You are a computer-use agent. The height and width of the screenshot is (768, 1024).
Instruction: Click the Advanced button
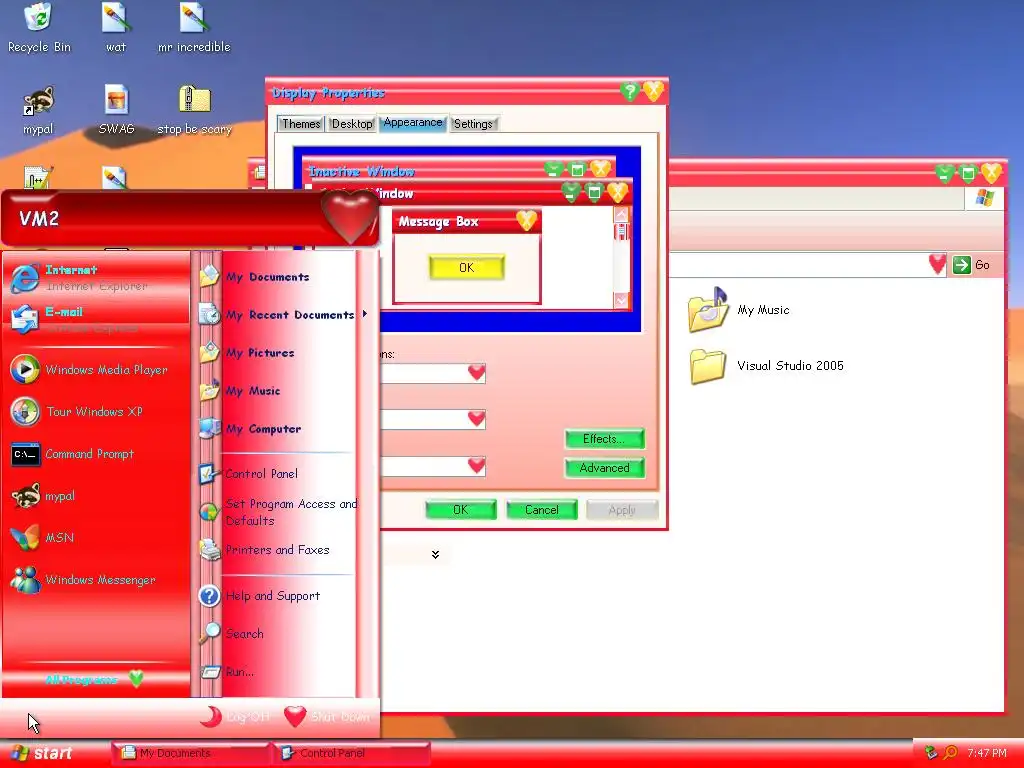[604, 468]
